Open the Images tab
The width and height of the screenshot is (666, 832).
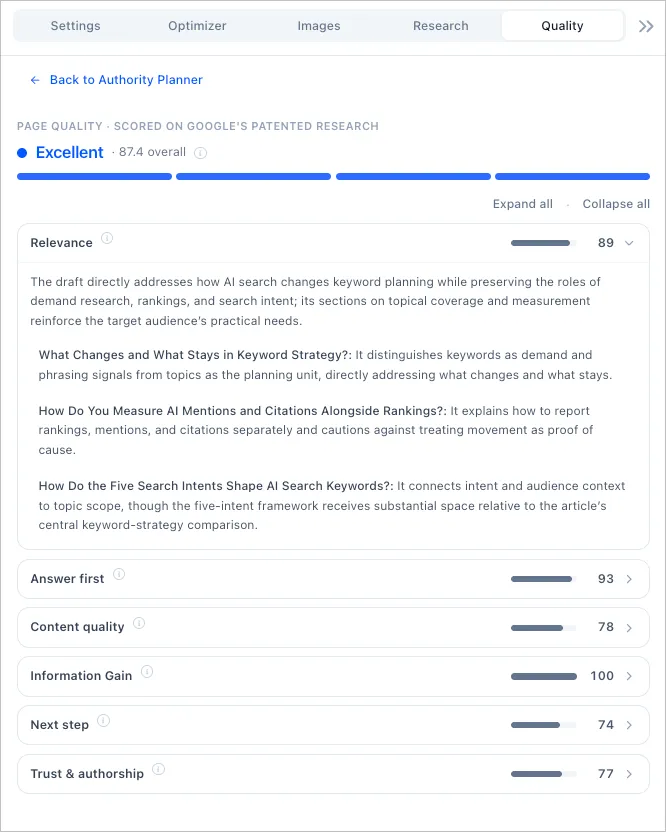click(x=318, y=25)
